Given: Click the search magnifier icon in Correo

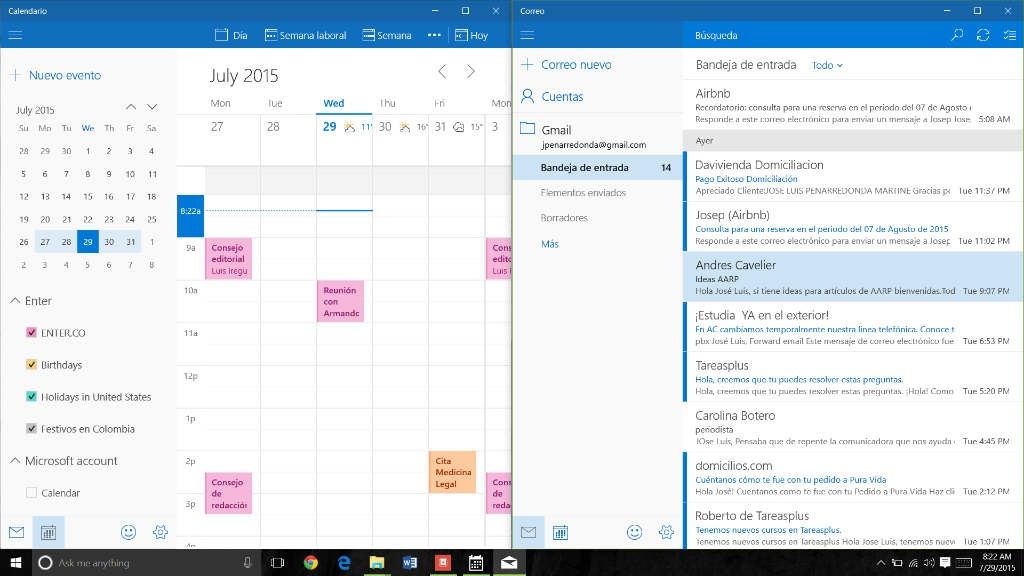Looking at the screenshot, I should [957, 35].
